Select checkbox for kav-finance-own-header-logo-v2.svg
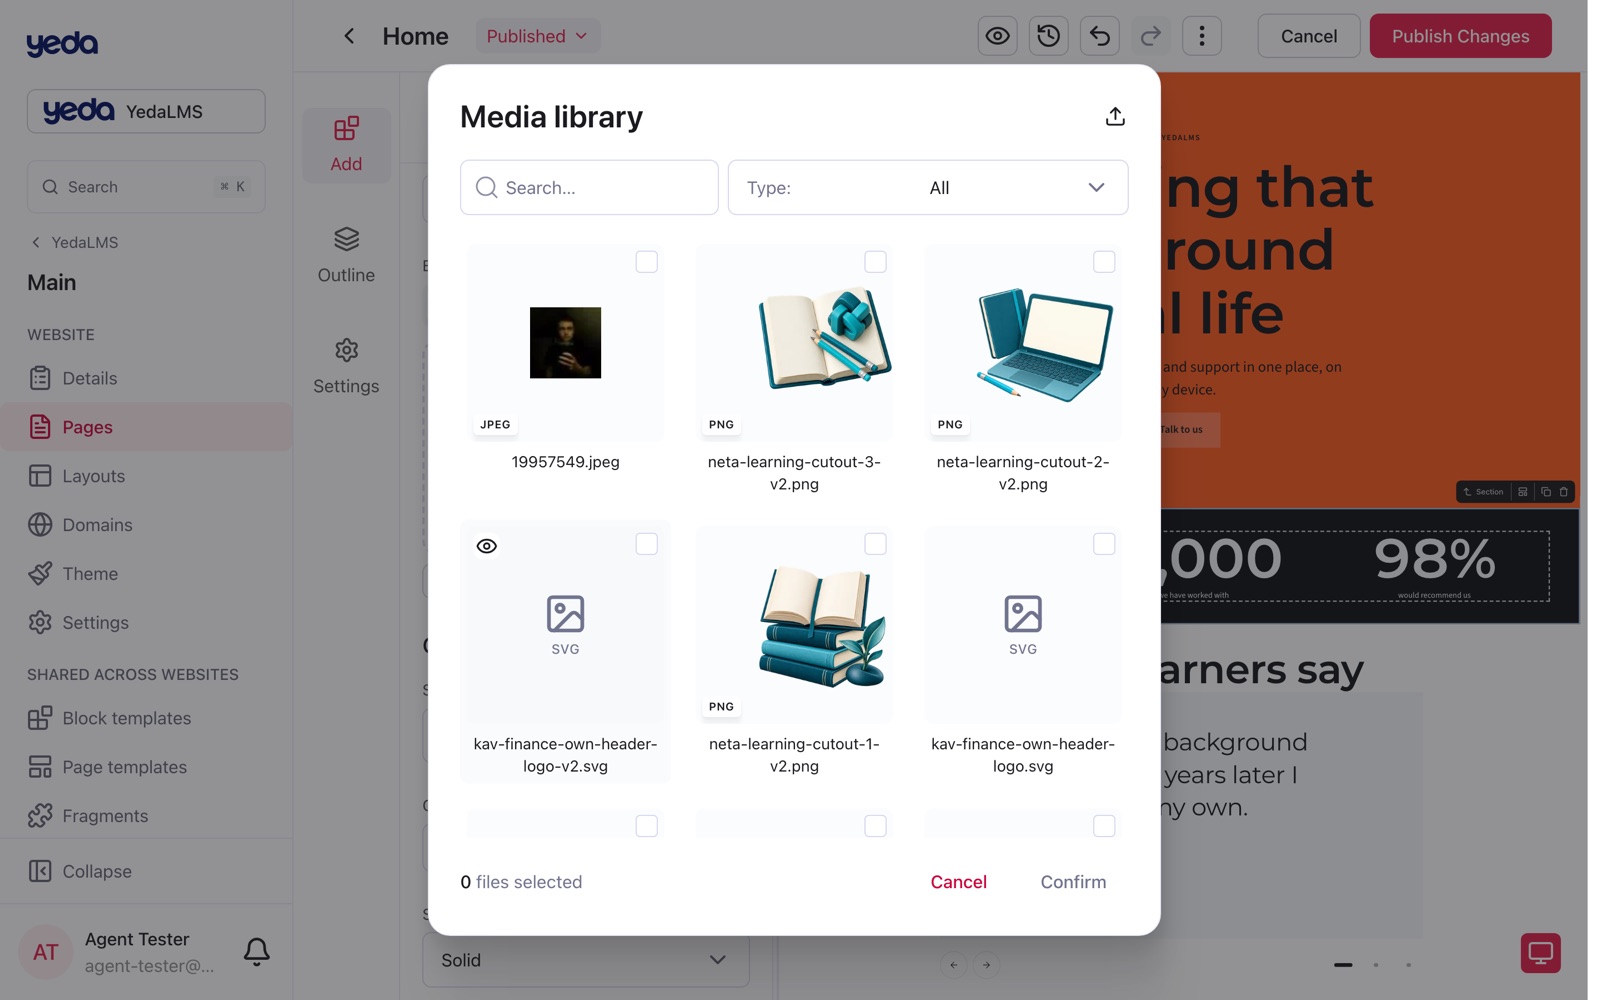Screen dimensions: 1600x1000 point(647,544)
